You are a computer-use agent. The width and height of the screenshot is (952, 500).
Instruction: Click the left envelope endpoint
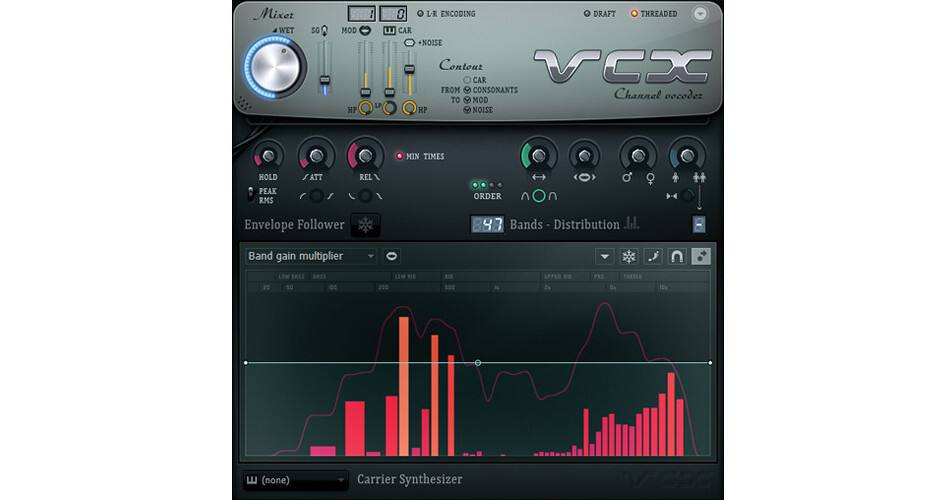245,363
